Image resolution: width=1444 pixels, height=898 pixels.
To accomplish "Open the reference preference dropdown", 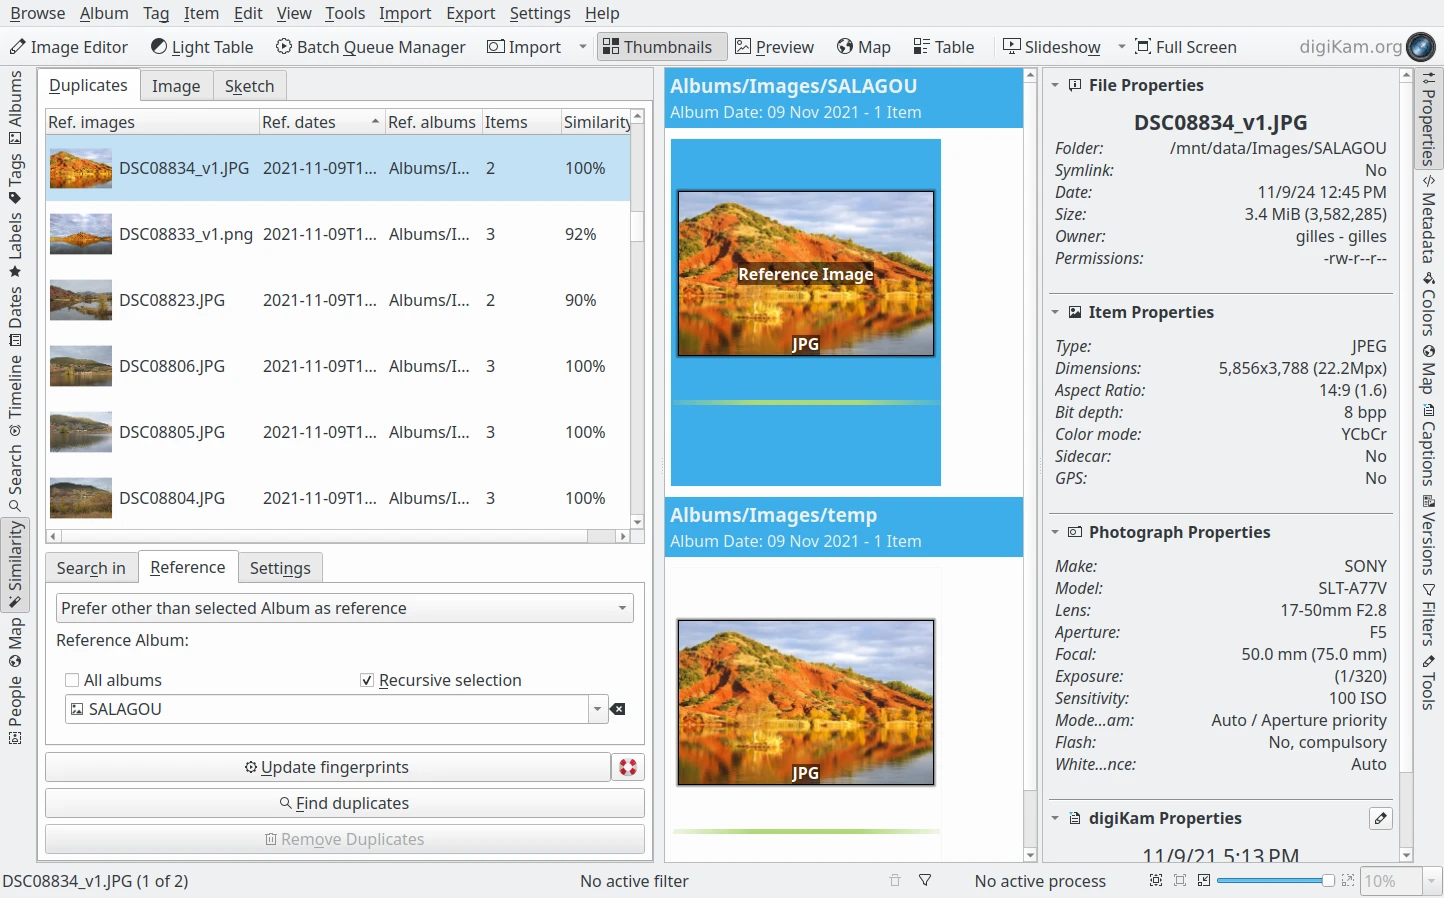I will [344, 608].
